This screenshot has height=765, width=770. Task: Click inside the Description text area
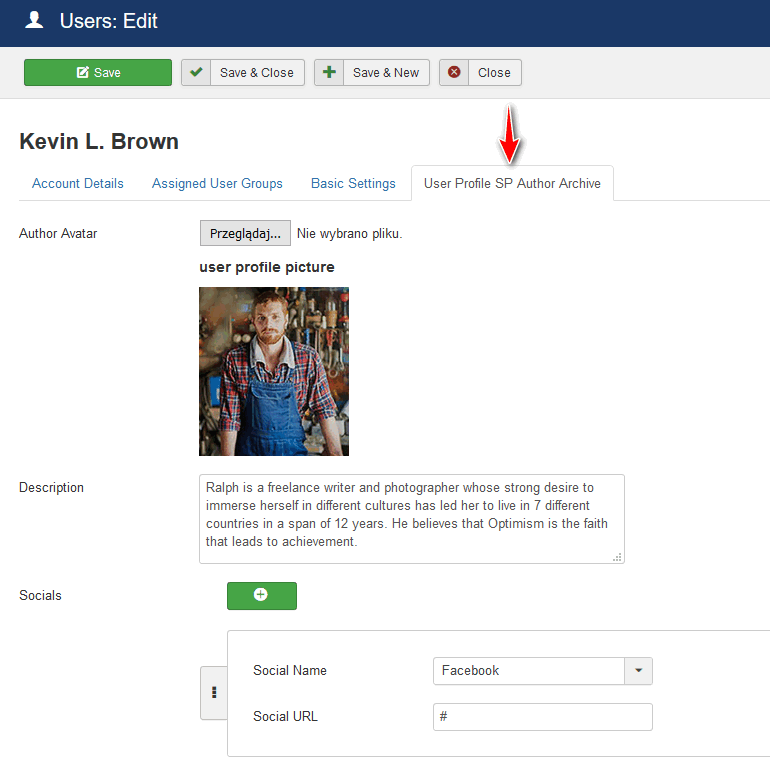pos(411,517)
